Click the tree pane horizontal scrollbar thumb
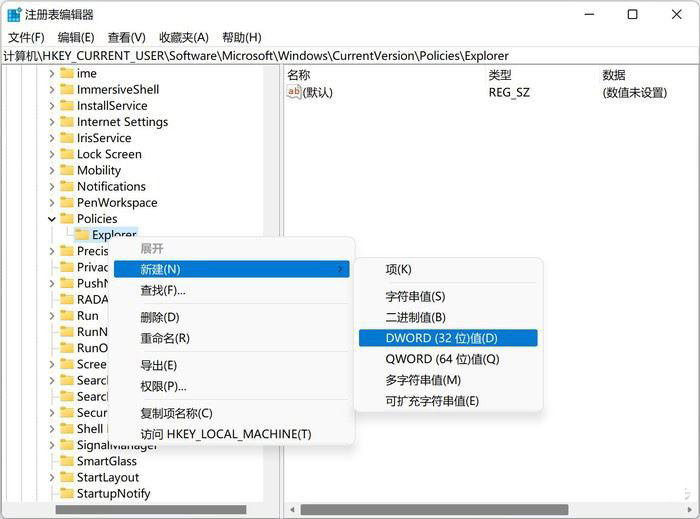This screenshot has width=700, height=519. (151, 509)
